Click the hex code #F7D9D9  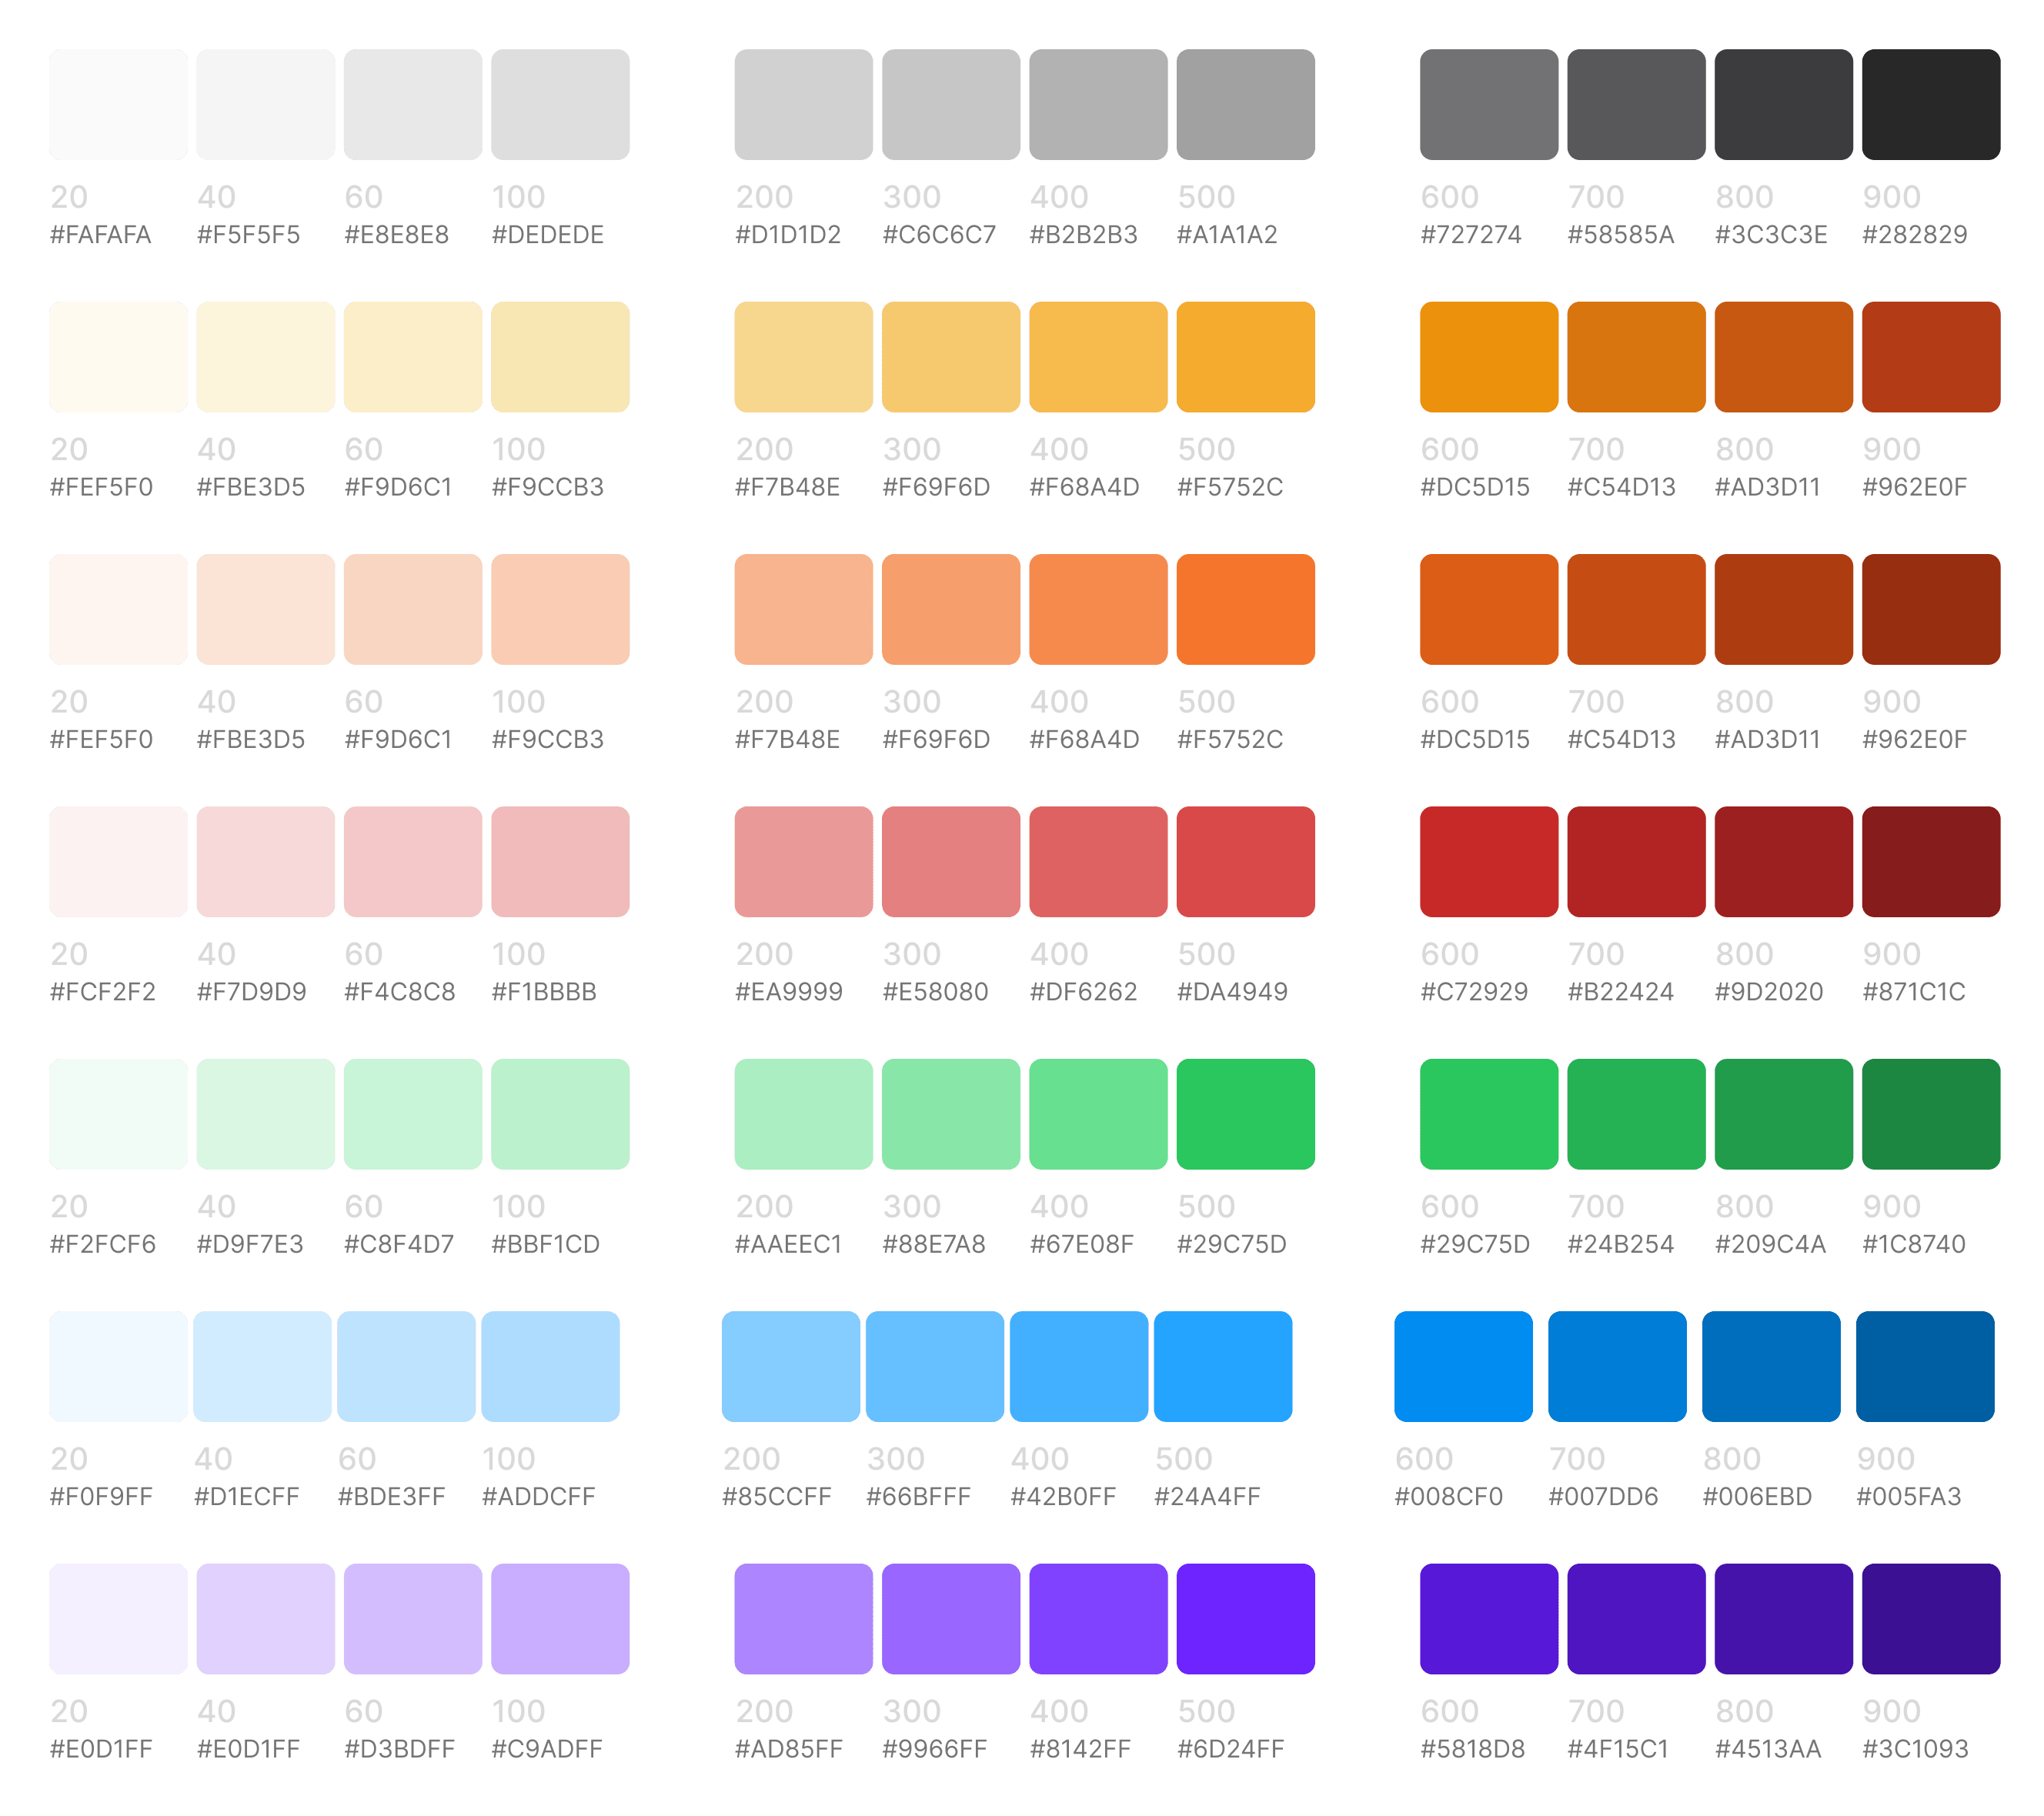(x=252, y=992)
